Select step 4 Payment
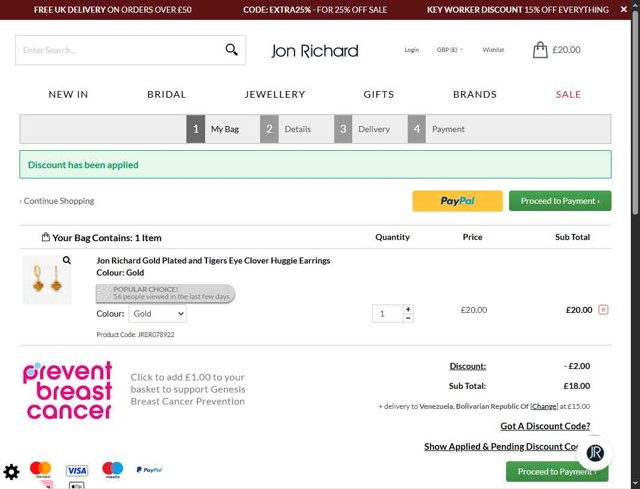Viewport: 640px width, 489px height. [x=437, y=129]
